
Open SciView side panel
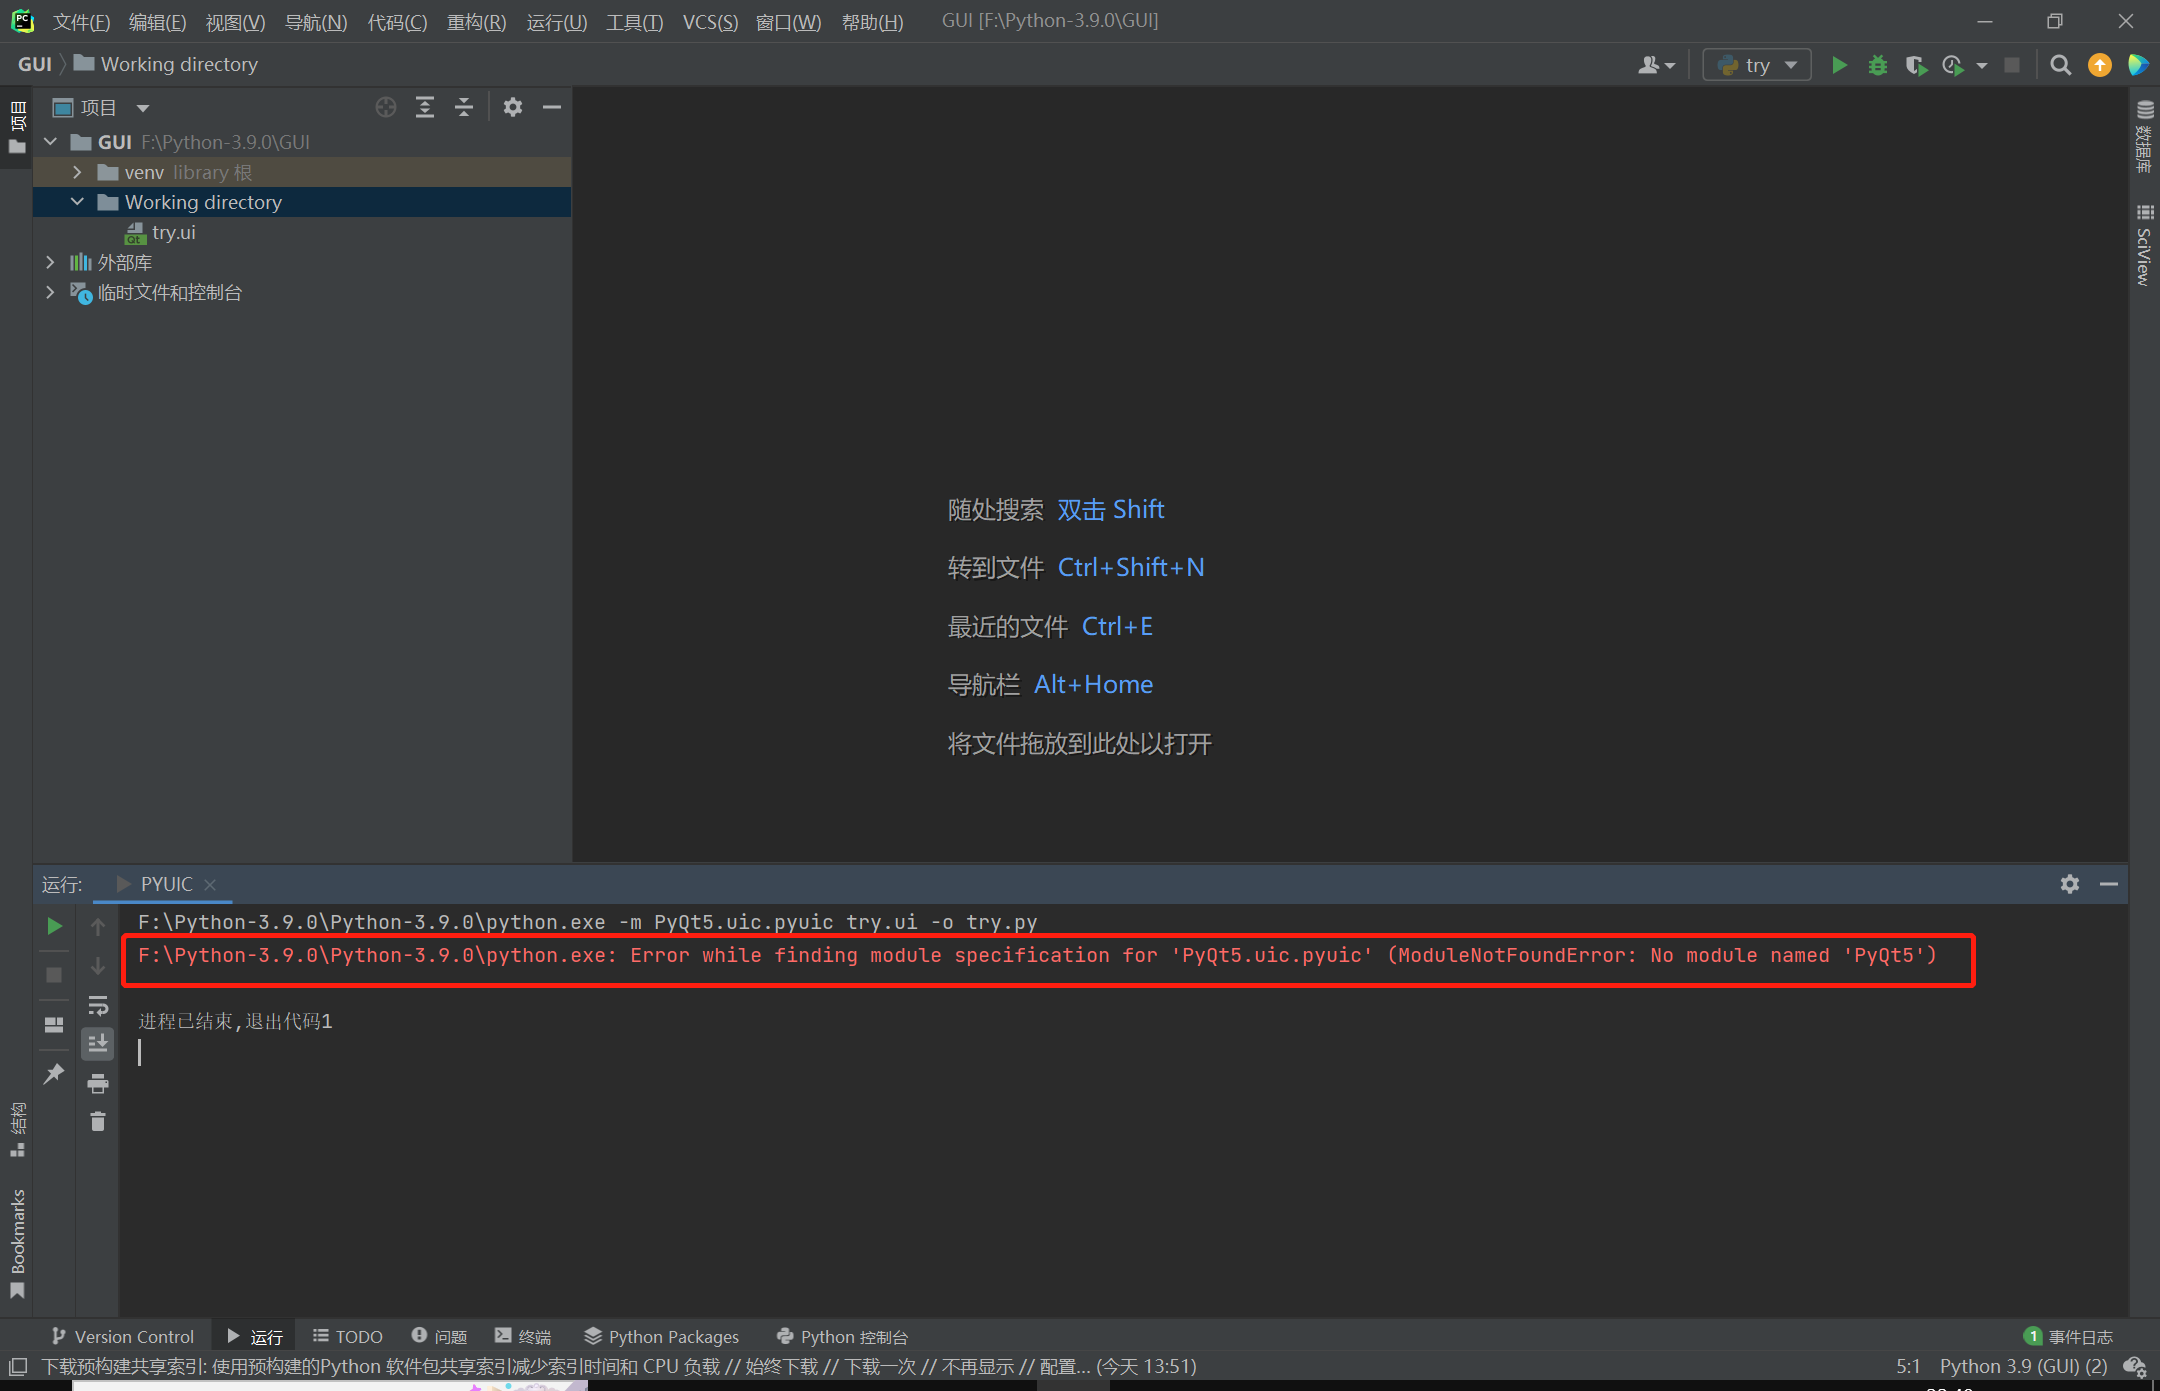(2145, 244)
